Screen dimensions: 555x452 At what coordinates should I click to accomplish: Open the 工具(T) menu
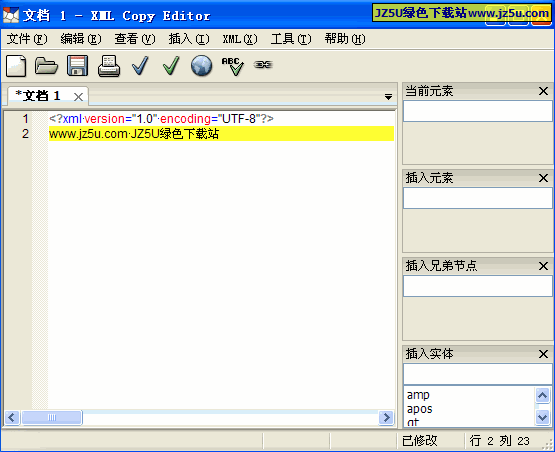(x=291, y=39)
